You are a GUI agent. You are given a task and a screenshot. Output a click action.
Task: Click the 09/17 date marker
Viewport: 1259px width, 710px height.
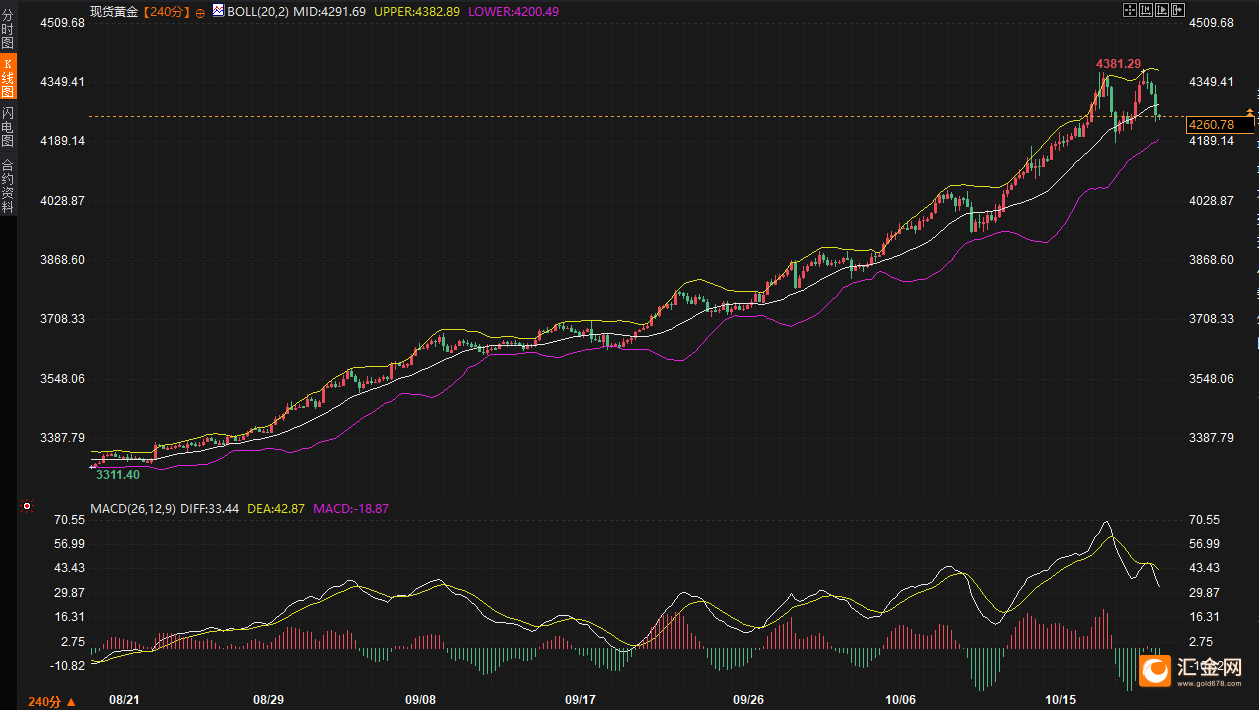tap(581, 700)
